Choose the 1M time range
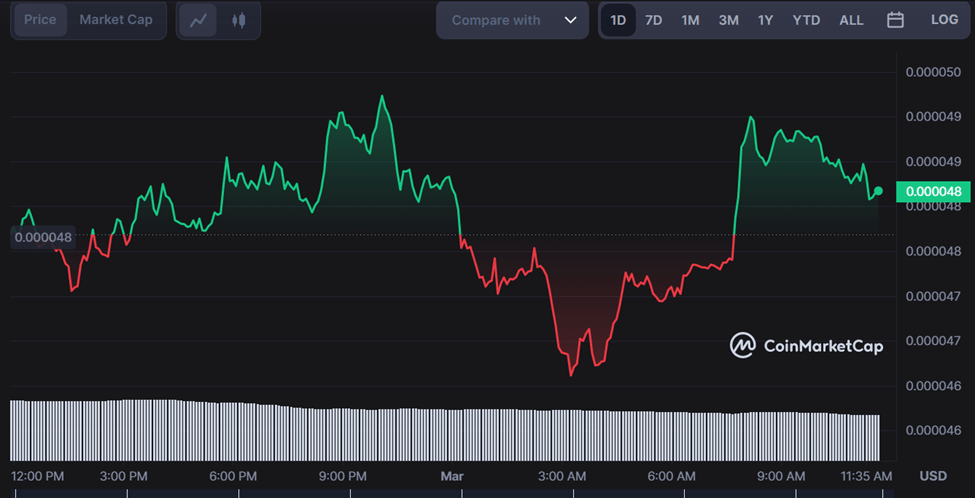Screen dimensions: 975x498 point(690,20)
